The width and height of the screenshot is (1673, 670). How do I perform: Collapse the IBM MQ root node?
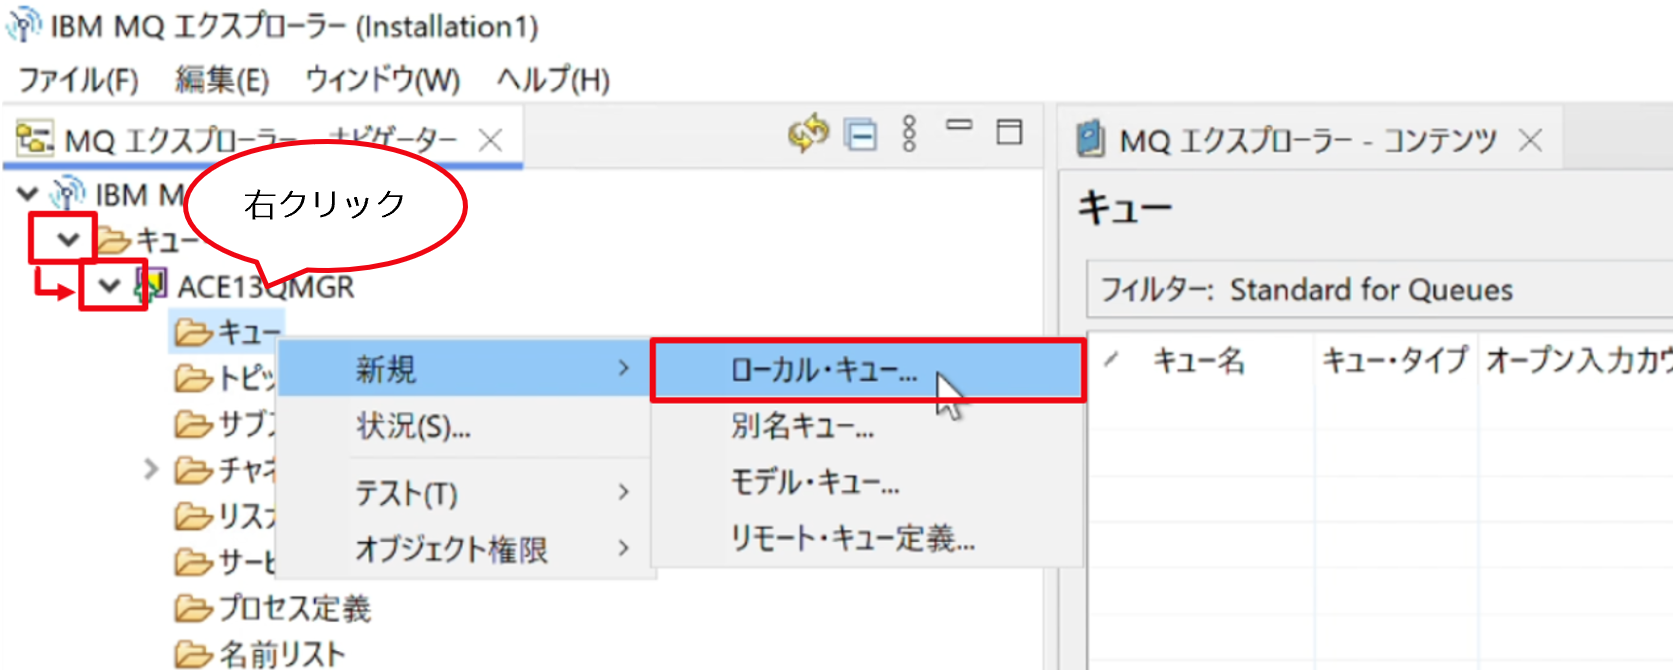(x=28, y=193)
